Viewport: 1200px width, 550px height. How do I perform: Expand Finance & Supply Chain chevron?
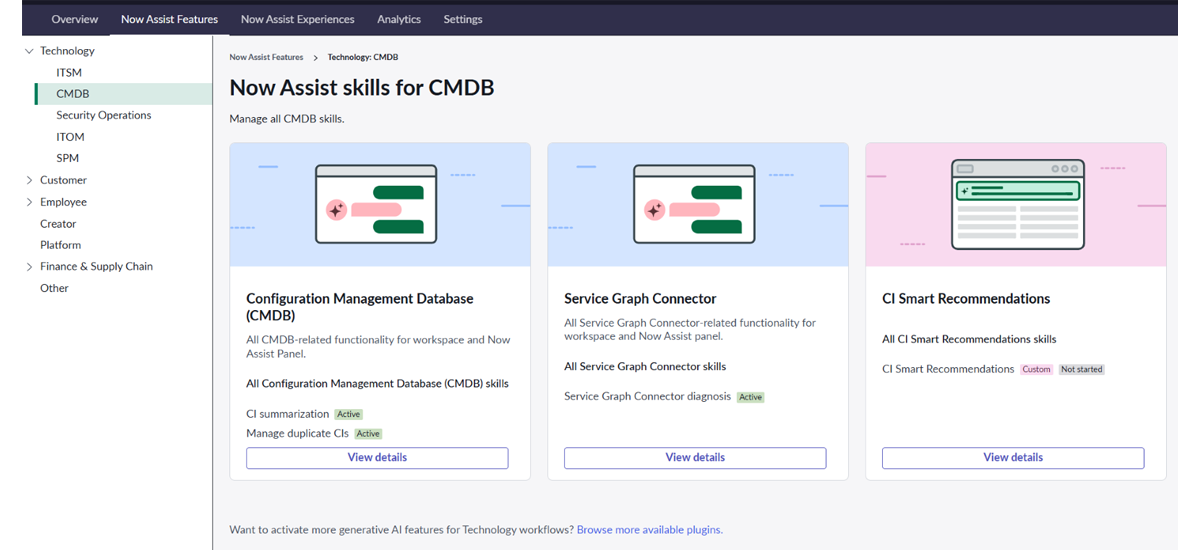(x=29, y=267)
